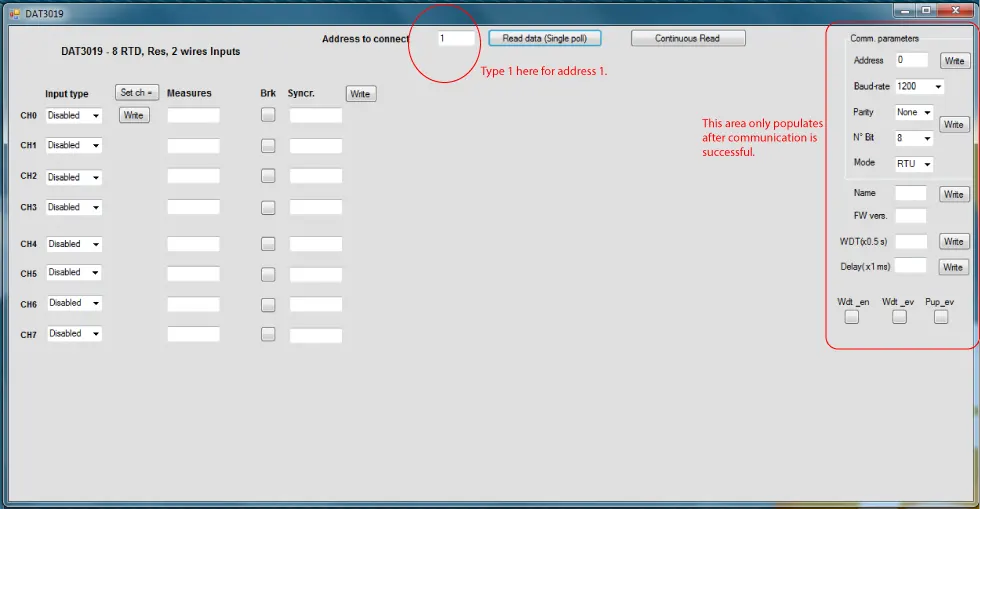Focus the CH0 Syncr. field
This screenshot has height=600, width=1000.
click(316, 115)
